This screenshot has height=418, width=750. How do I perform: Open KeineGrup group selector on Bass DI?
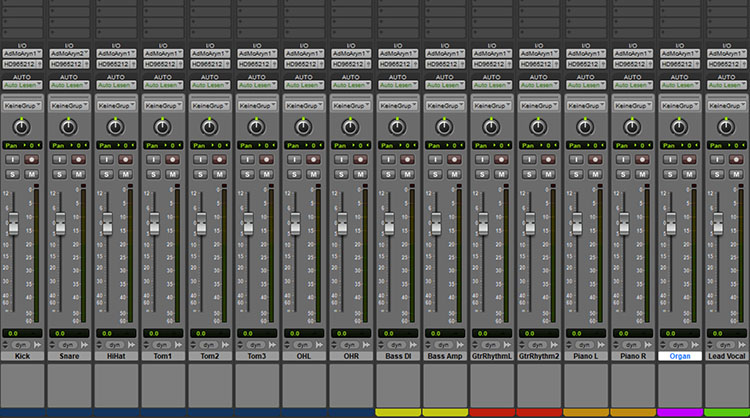(x=398, y=106)
